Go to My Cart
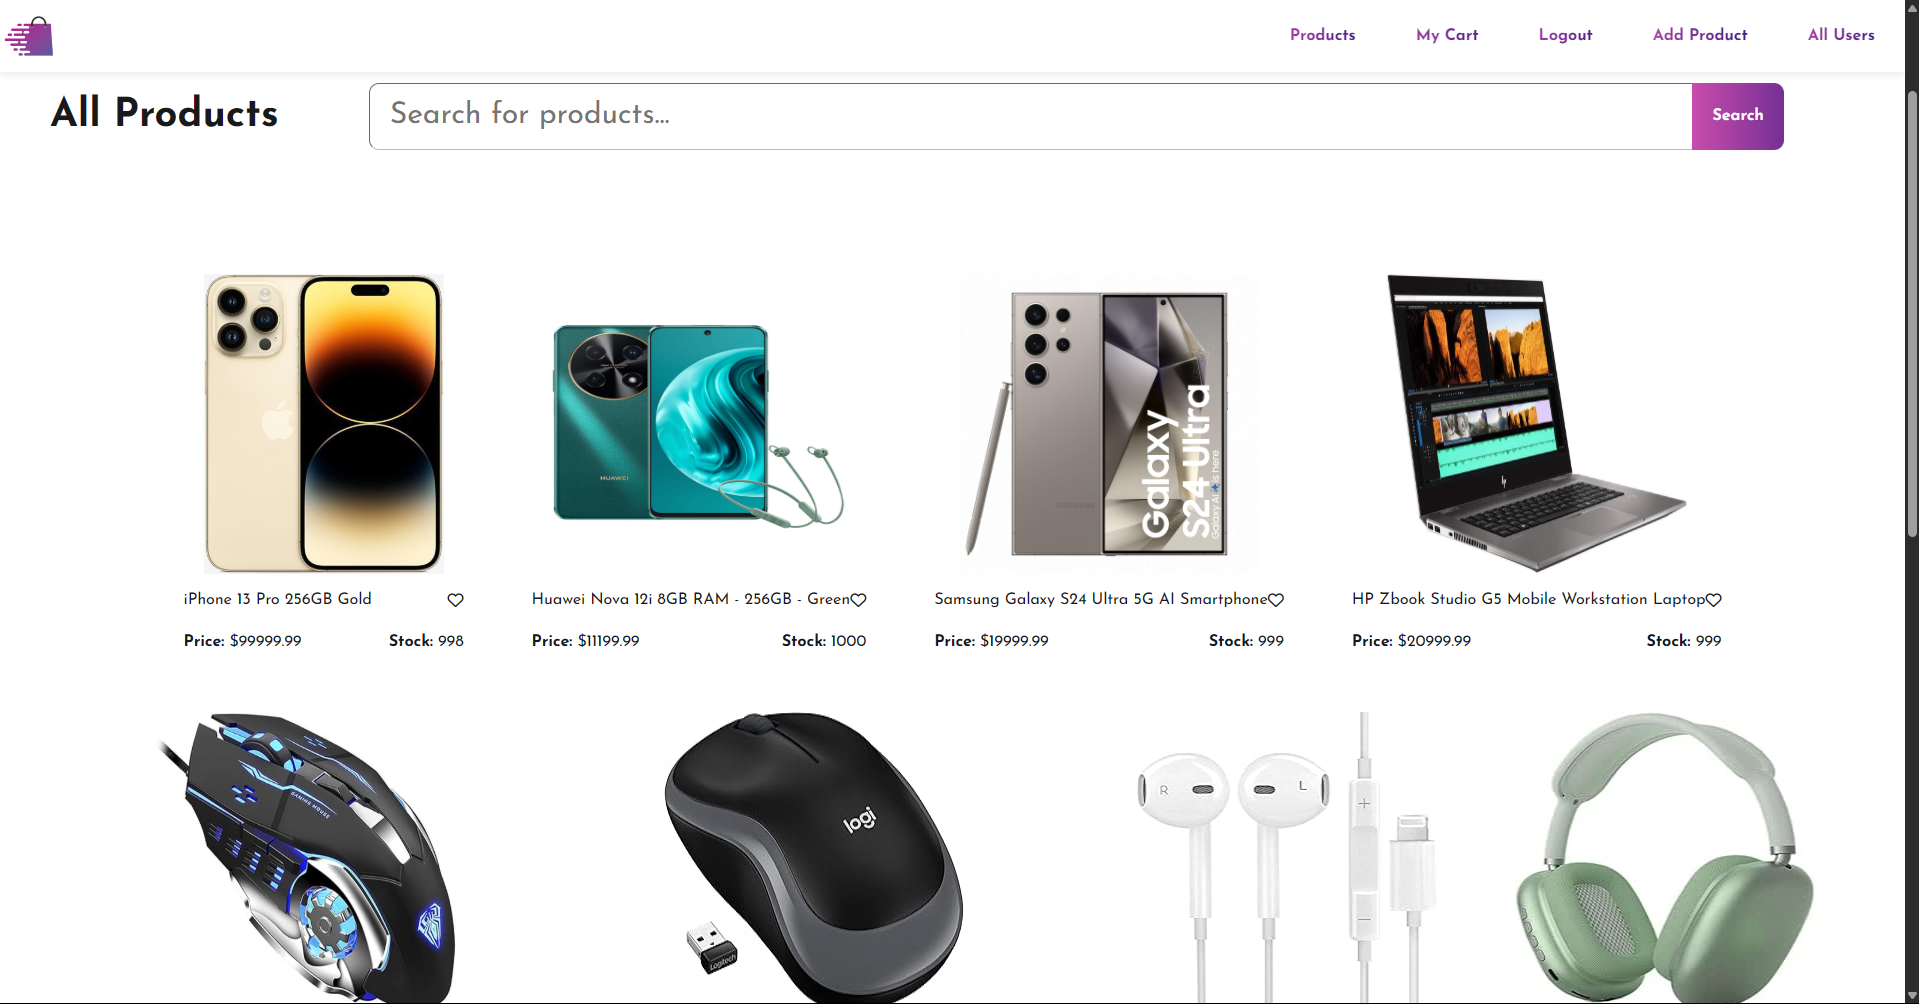The image size is (1919, 1004). pos(1446,35)
